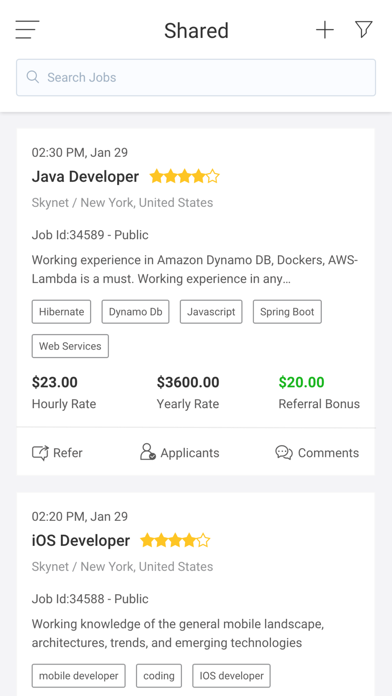392x696 pixels.
Task: Click Job Id:34589 - Public text
Action: pyautogui.click(x=90, y=235)
